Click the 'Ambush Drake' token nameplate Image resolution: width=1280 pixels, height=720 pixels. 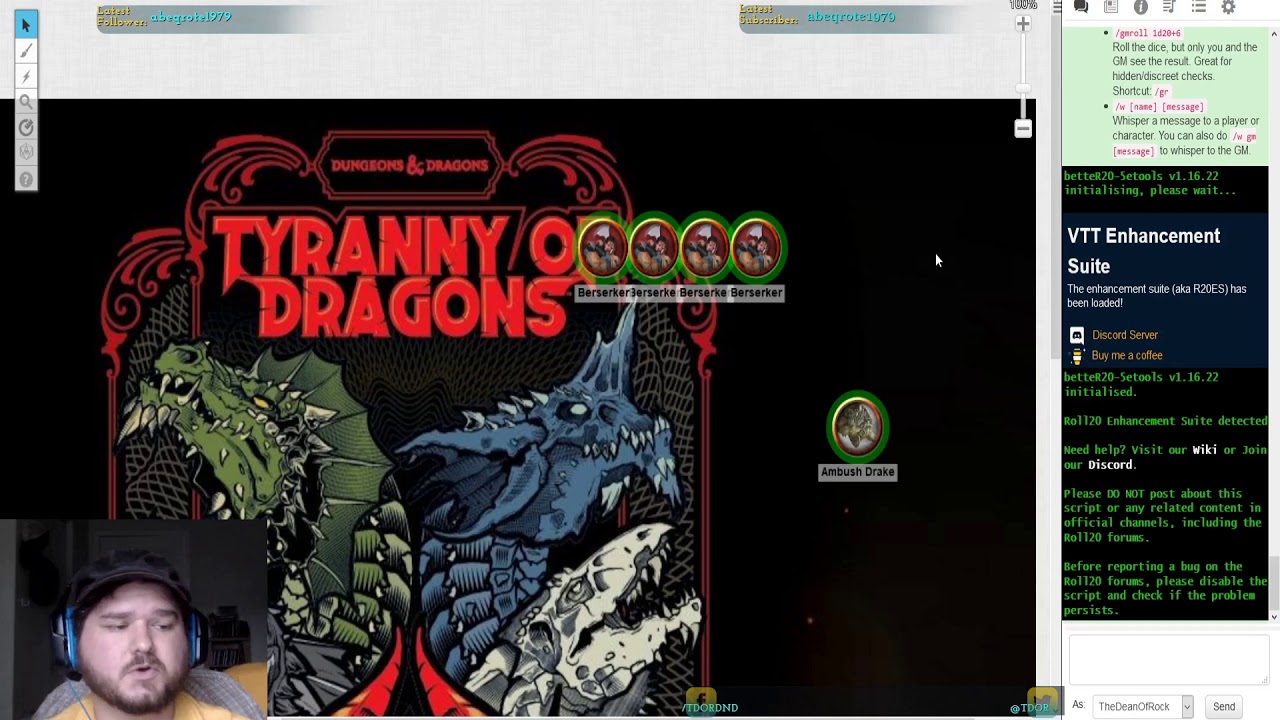858,472
